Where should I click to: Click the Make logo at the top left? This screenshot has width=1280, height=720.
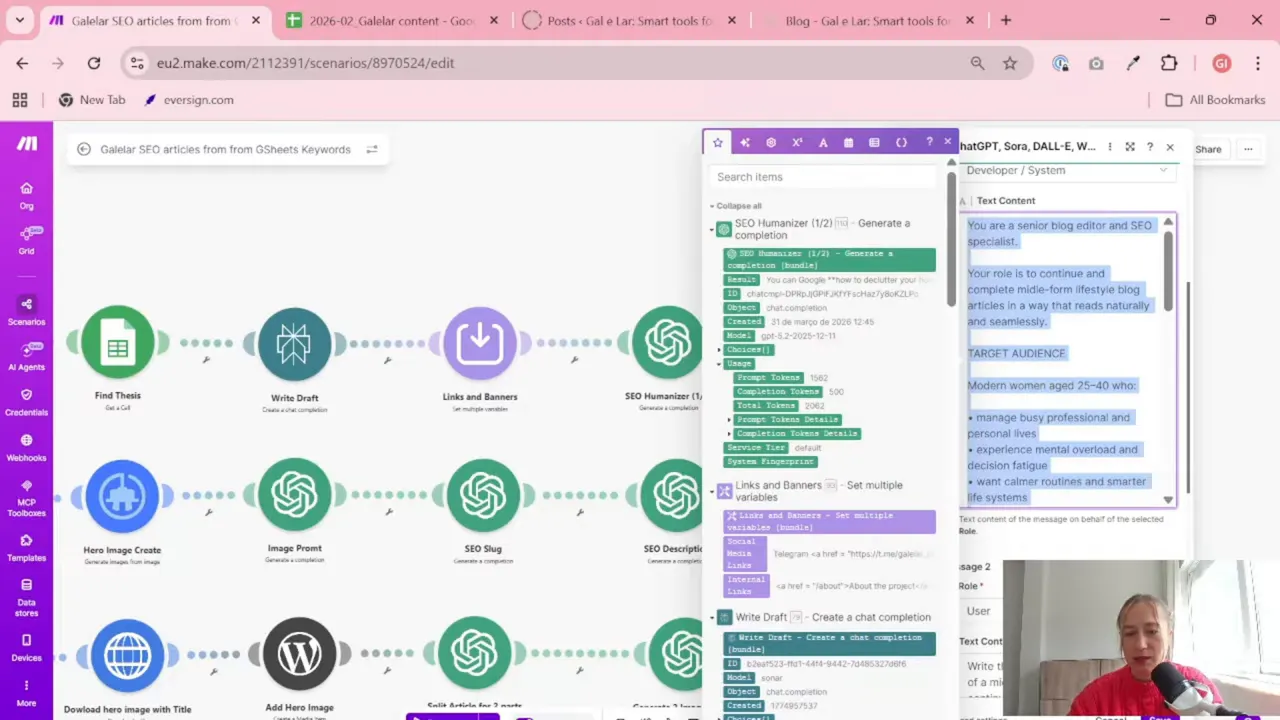(27, 144)
